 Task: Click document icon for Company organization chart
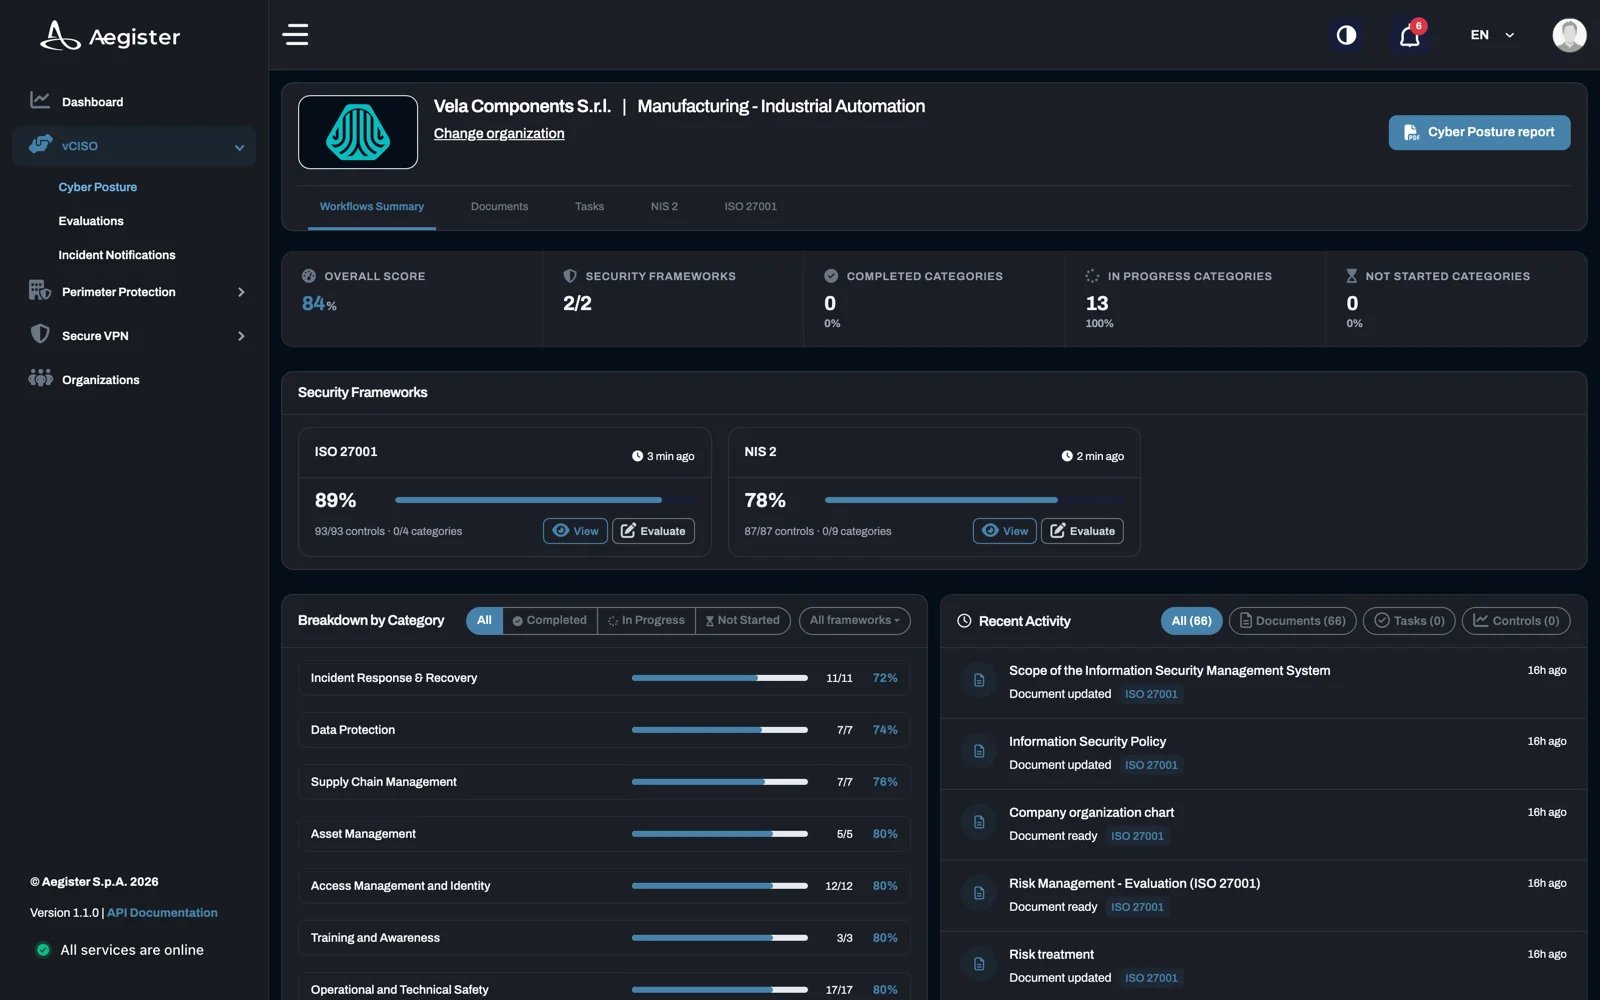[x=979, y=823]
